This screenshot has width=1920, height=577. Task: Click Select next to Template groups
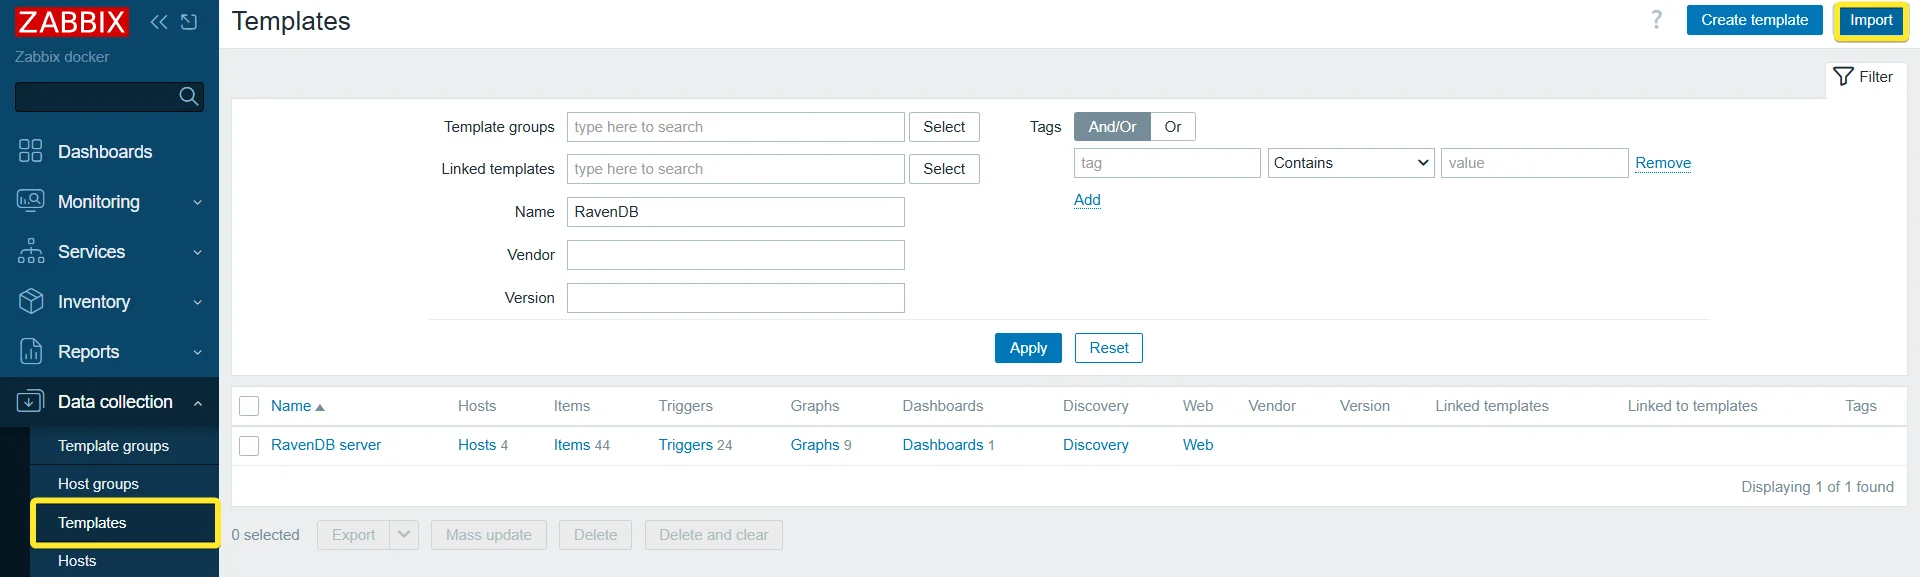pyautogui.click(x=944, y=127)
